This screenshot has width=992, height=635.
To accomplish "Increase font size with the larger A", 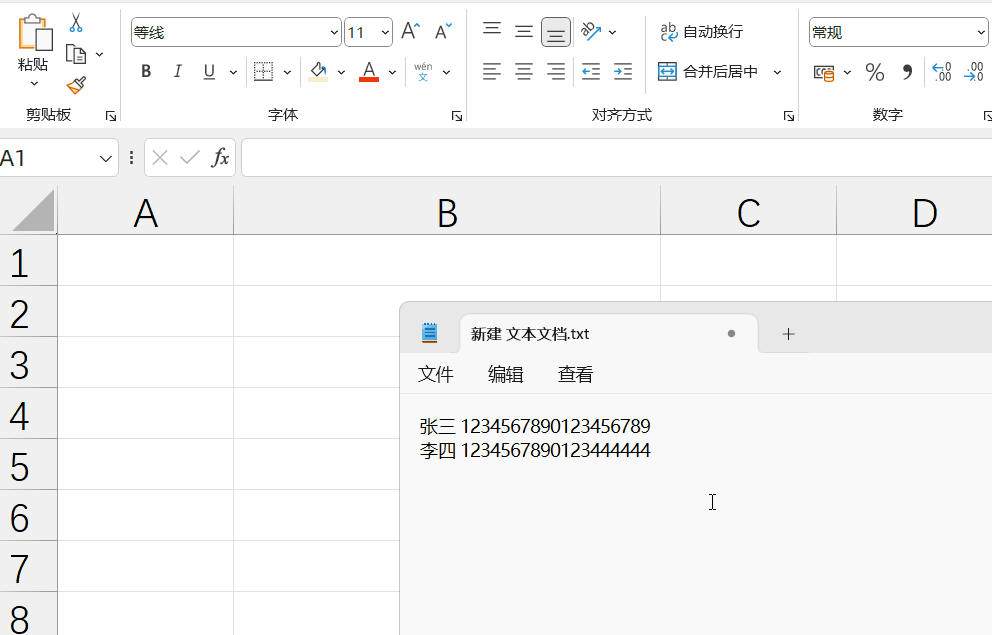I will (410, 32).
